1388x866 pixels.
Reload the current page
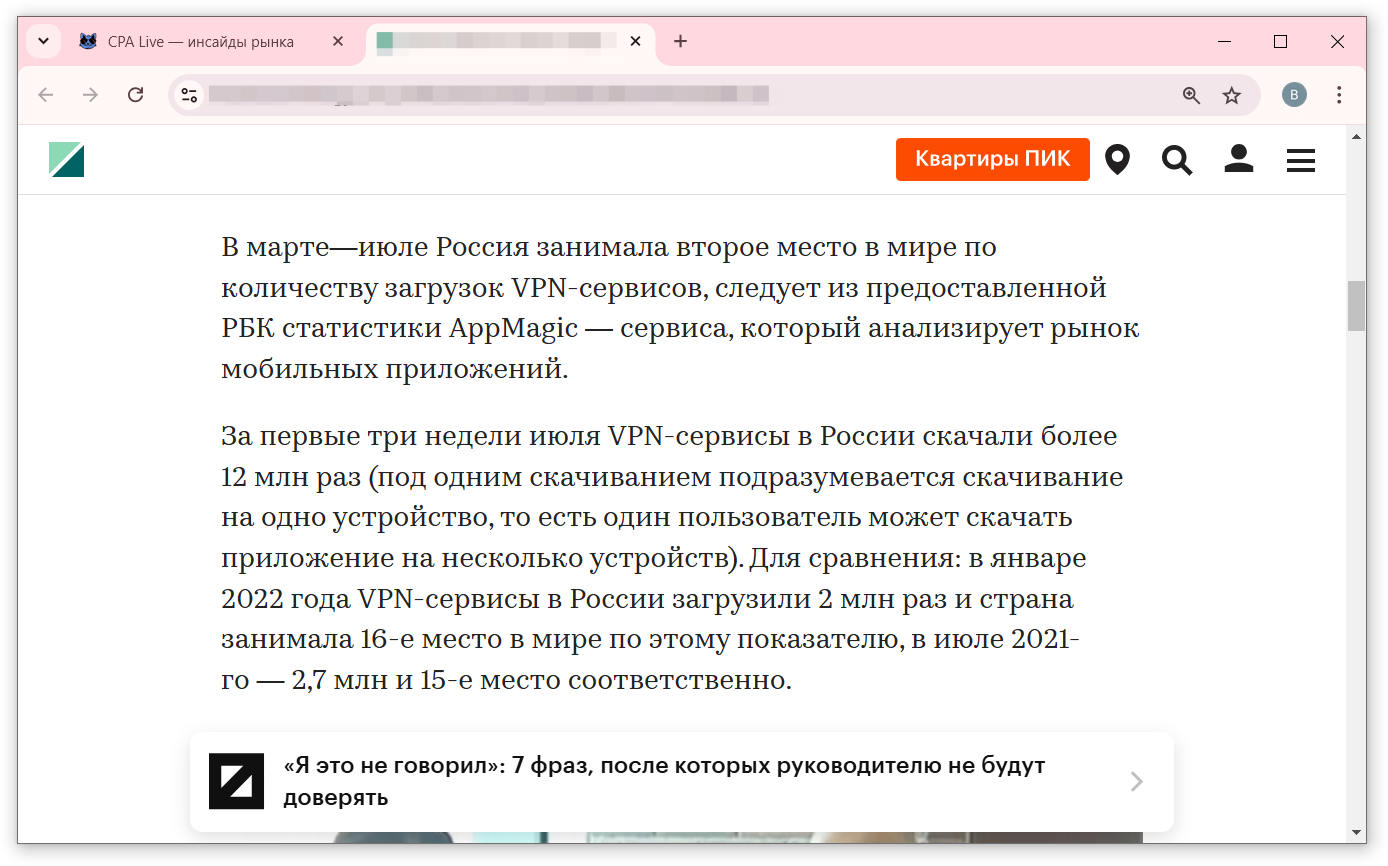click(x=136, y=95)
